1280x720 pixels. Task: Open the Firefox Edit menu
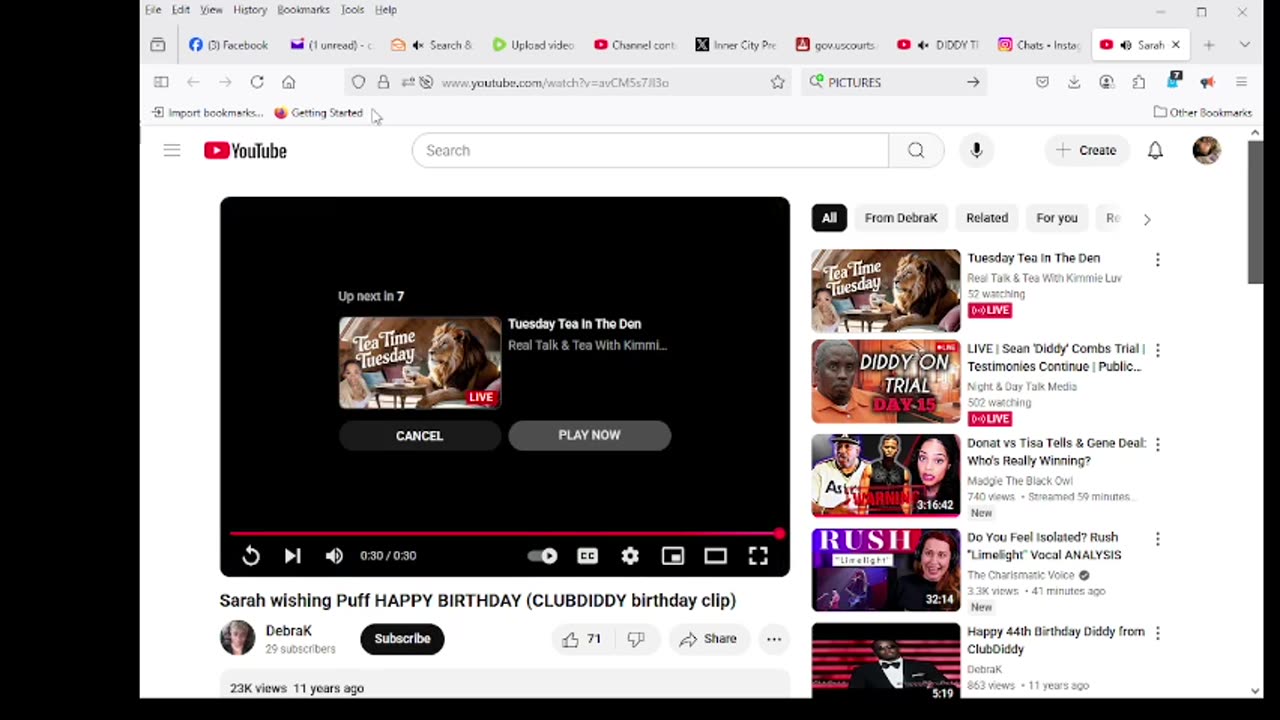181,10
